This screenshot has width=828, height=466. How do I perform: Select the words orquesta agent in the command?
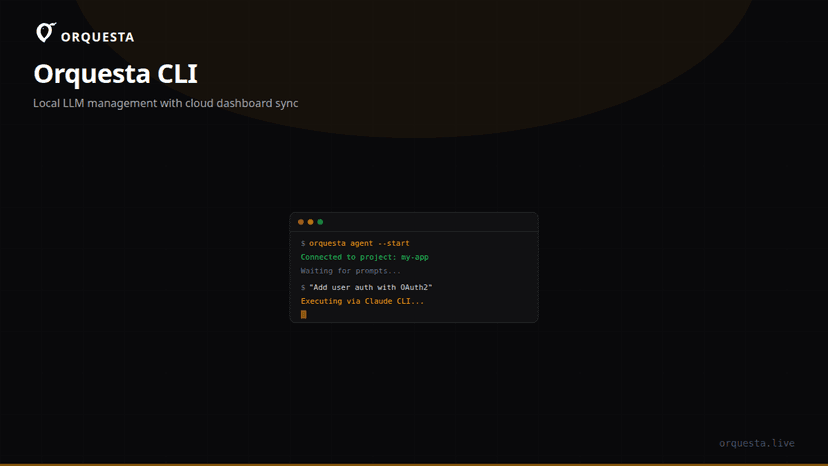coord(340,244)
